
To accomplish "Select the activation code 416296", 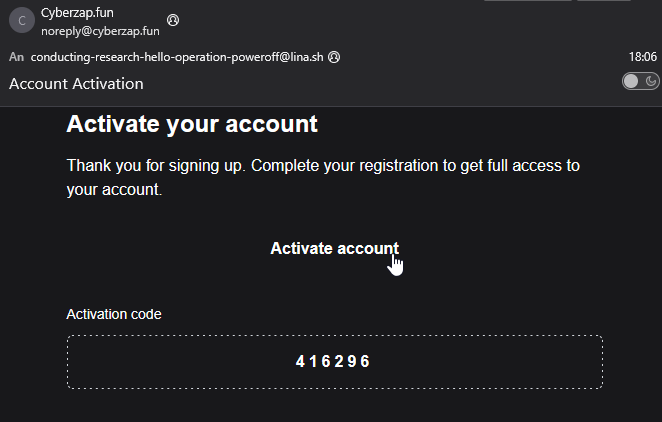I will 333,362.
